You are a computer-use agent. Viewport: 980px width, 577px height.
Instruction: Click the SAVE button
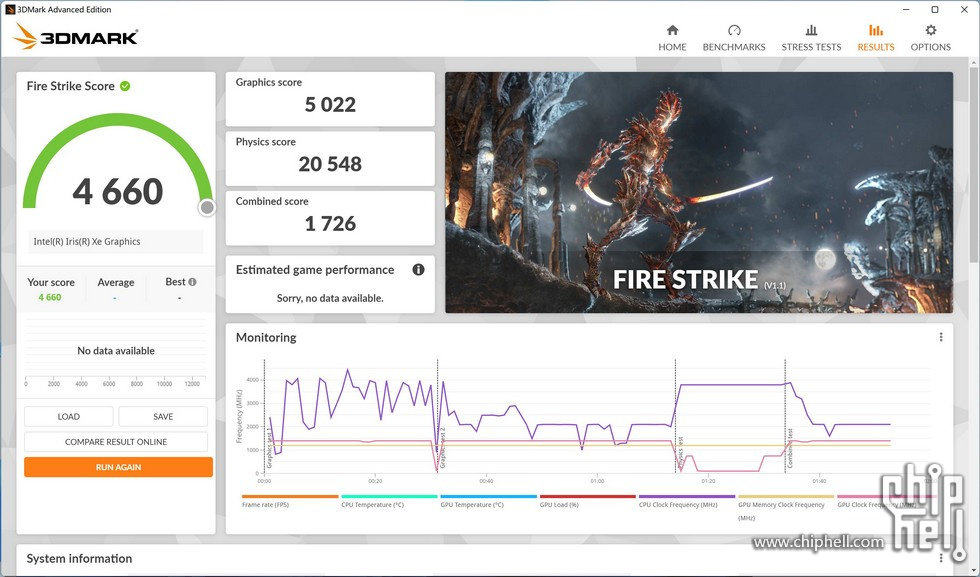(x=163, y=416)
